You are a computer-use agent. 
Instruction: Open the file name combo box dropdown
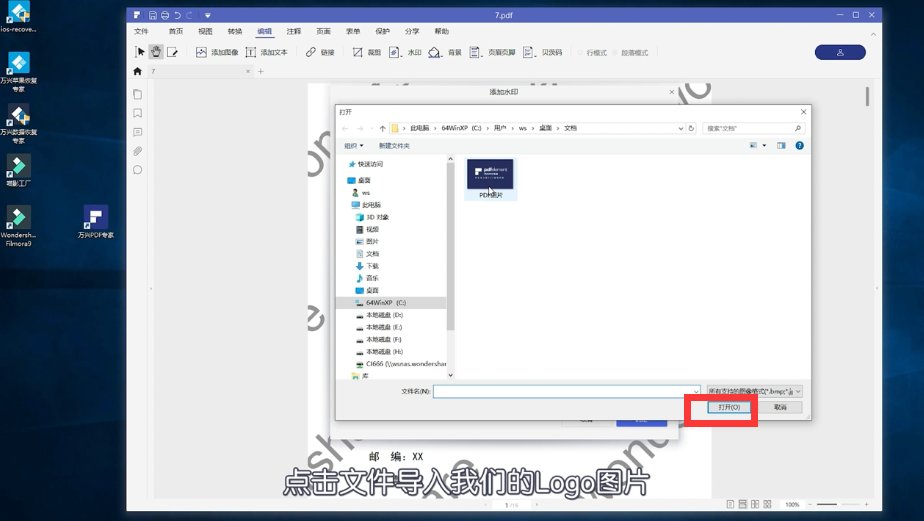tap(696, 391)
